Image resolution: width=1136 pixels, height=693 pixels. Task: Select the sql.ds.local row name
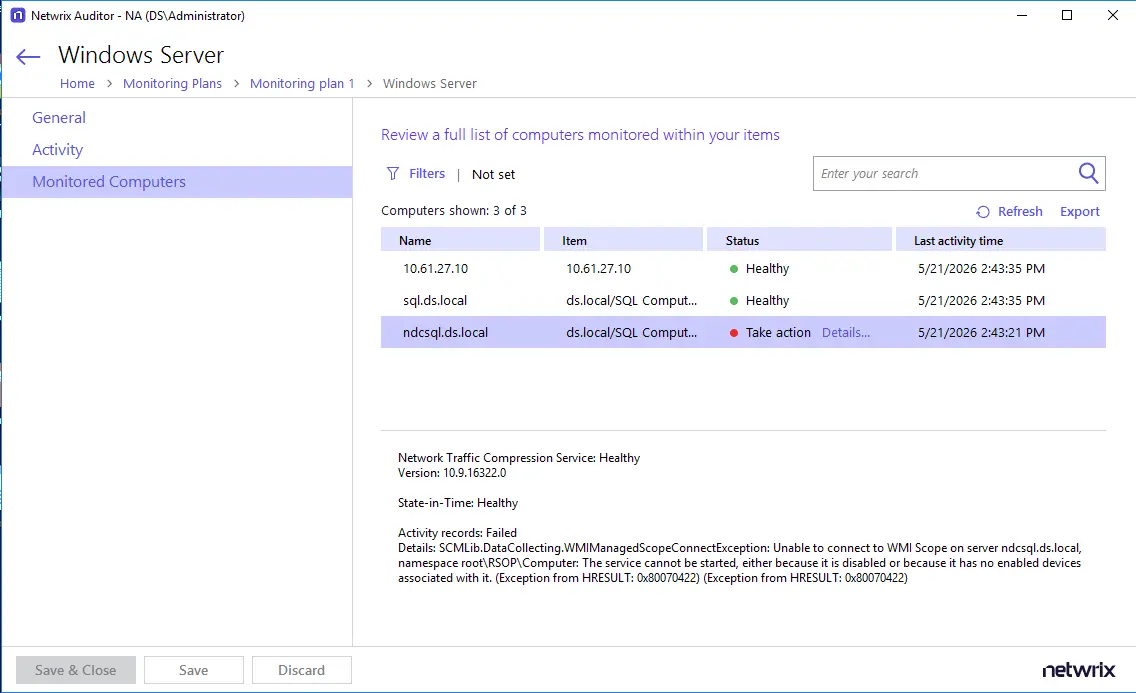click(x=435, y=301)
